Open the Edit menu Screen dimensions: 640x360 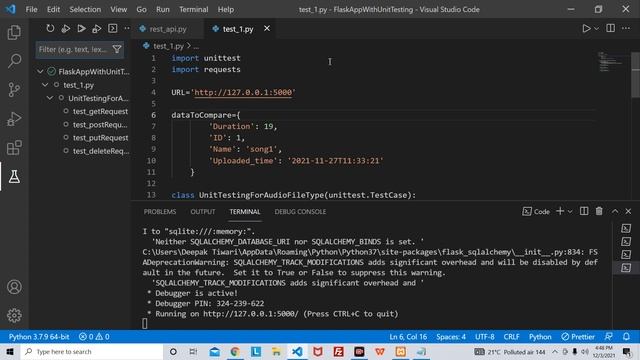point(53,9)
